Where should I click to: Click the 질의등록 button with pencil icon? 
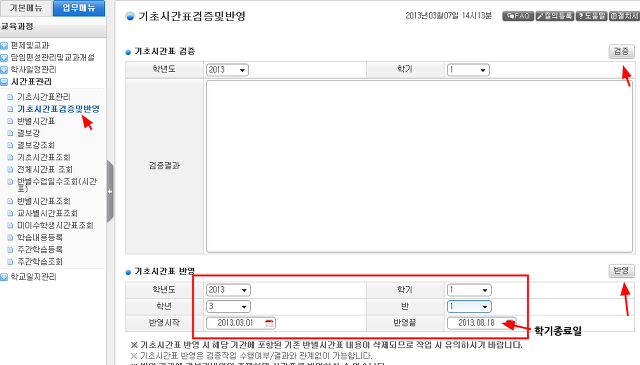pyautogui.click(x=555, y=16)
